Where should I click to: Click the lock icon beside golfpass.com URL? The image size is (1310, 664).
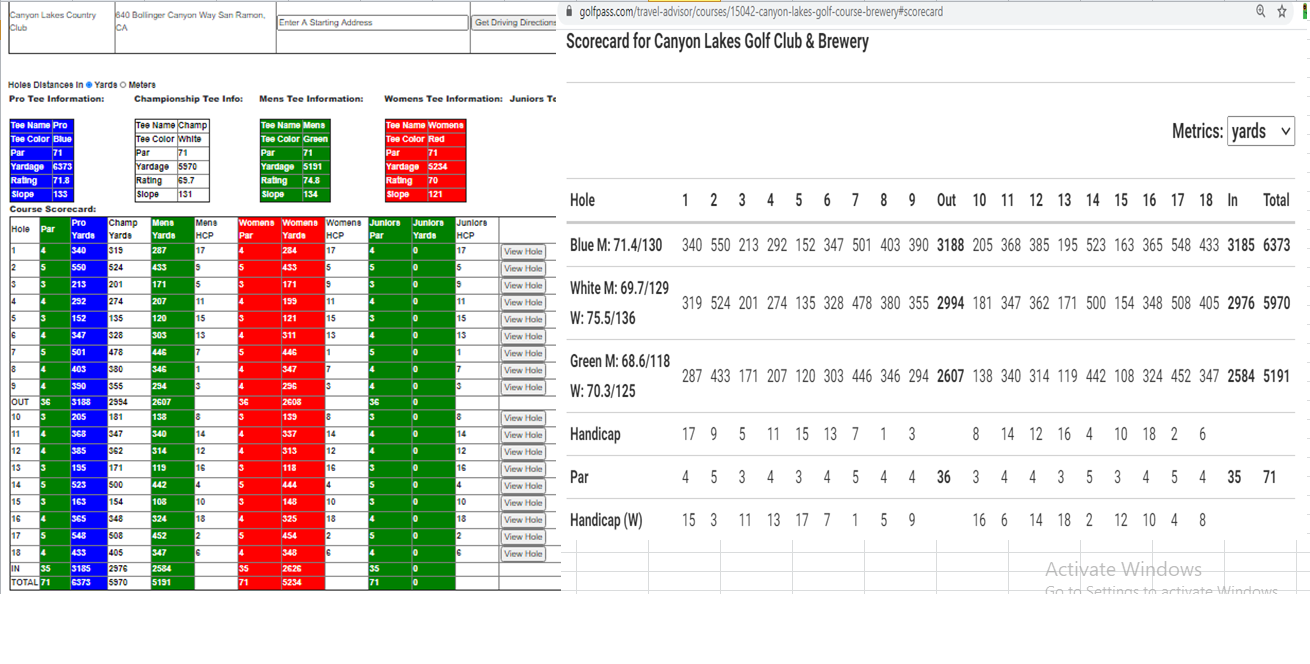570,12
